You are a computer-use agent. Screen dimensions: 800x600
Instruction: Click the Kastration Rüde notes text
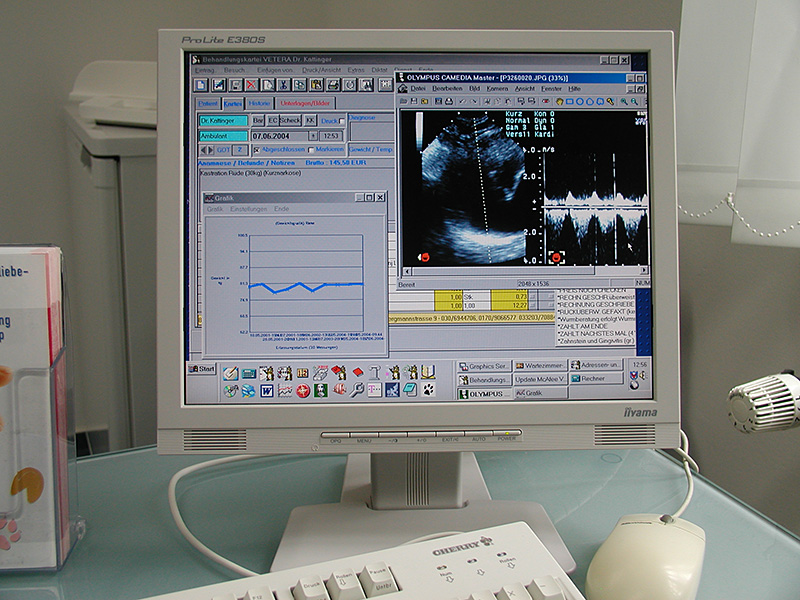[251, 173]
